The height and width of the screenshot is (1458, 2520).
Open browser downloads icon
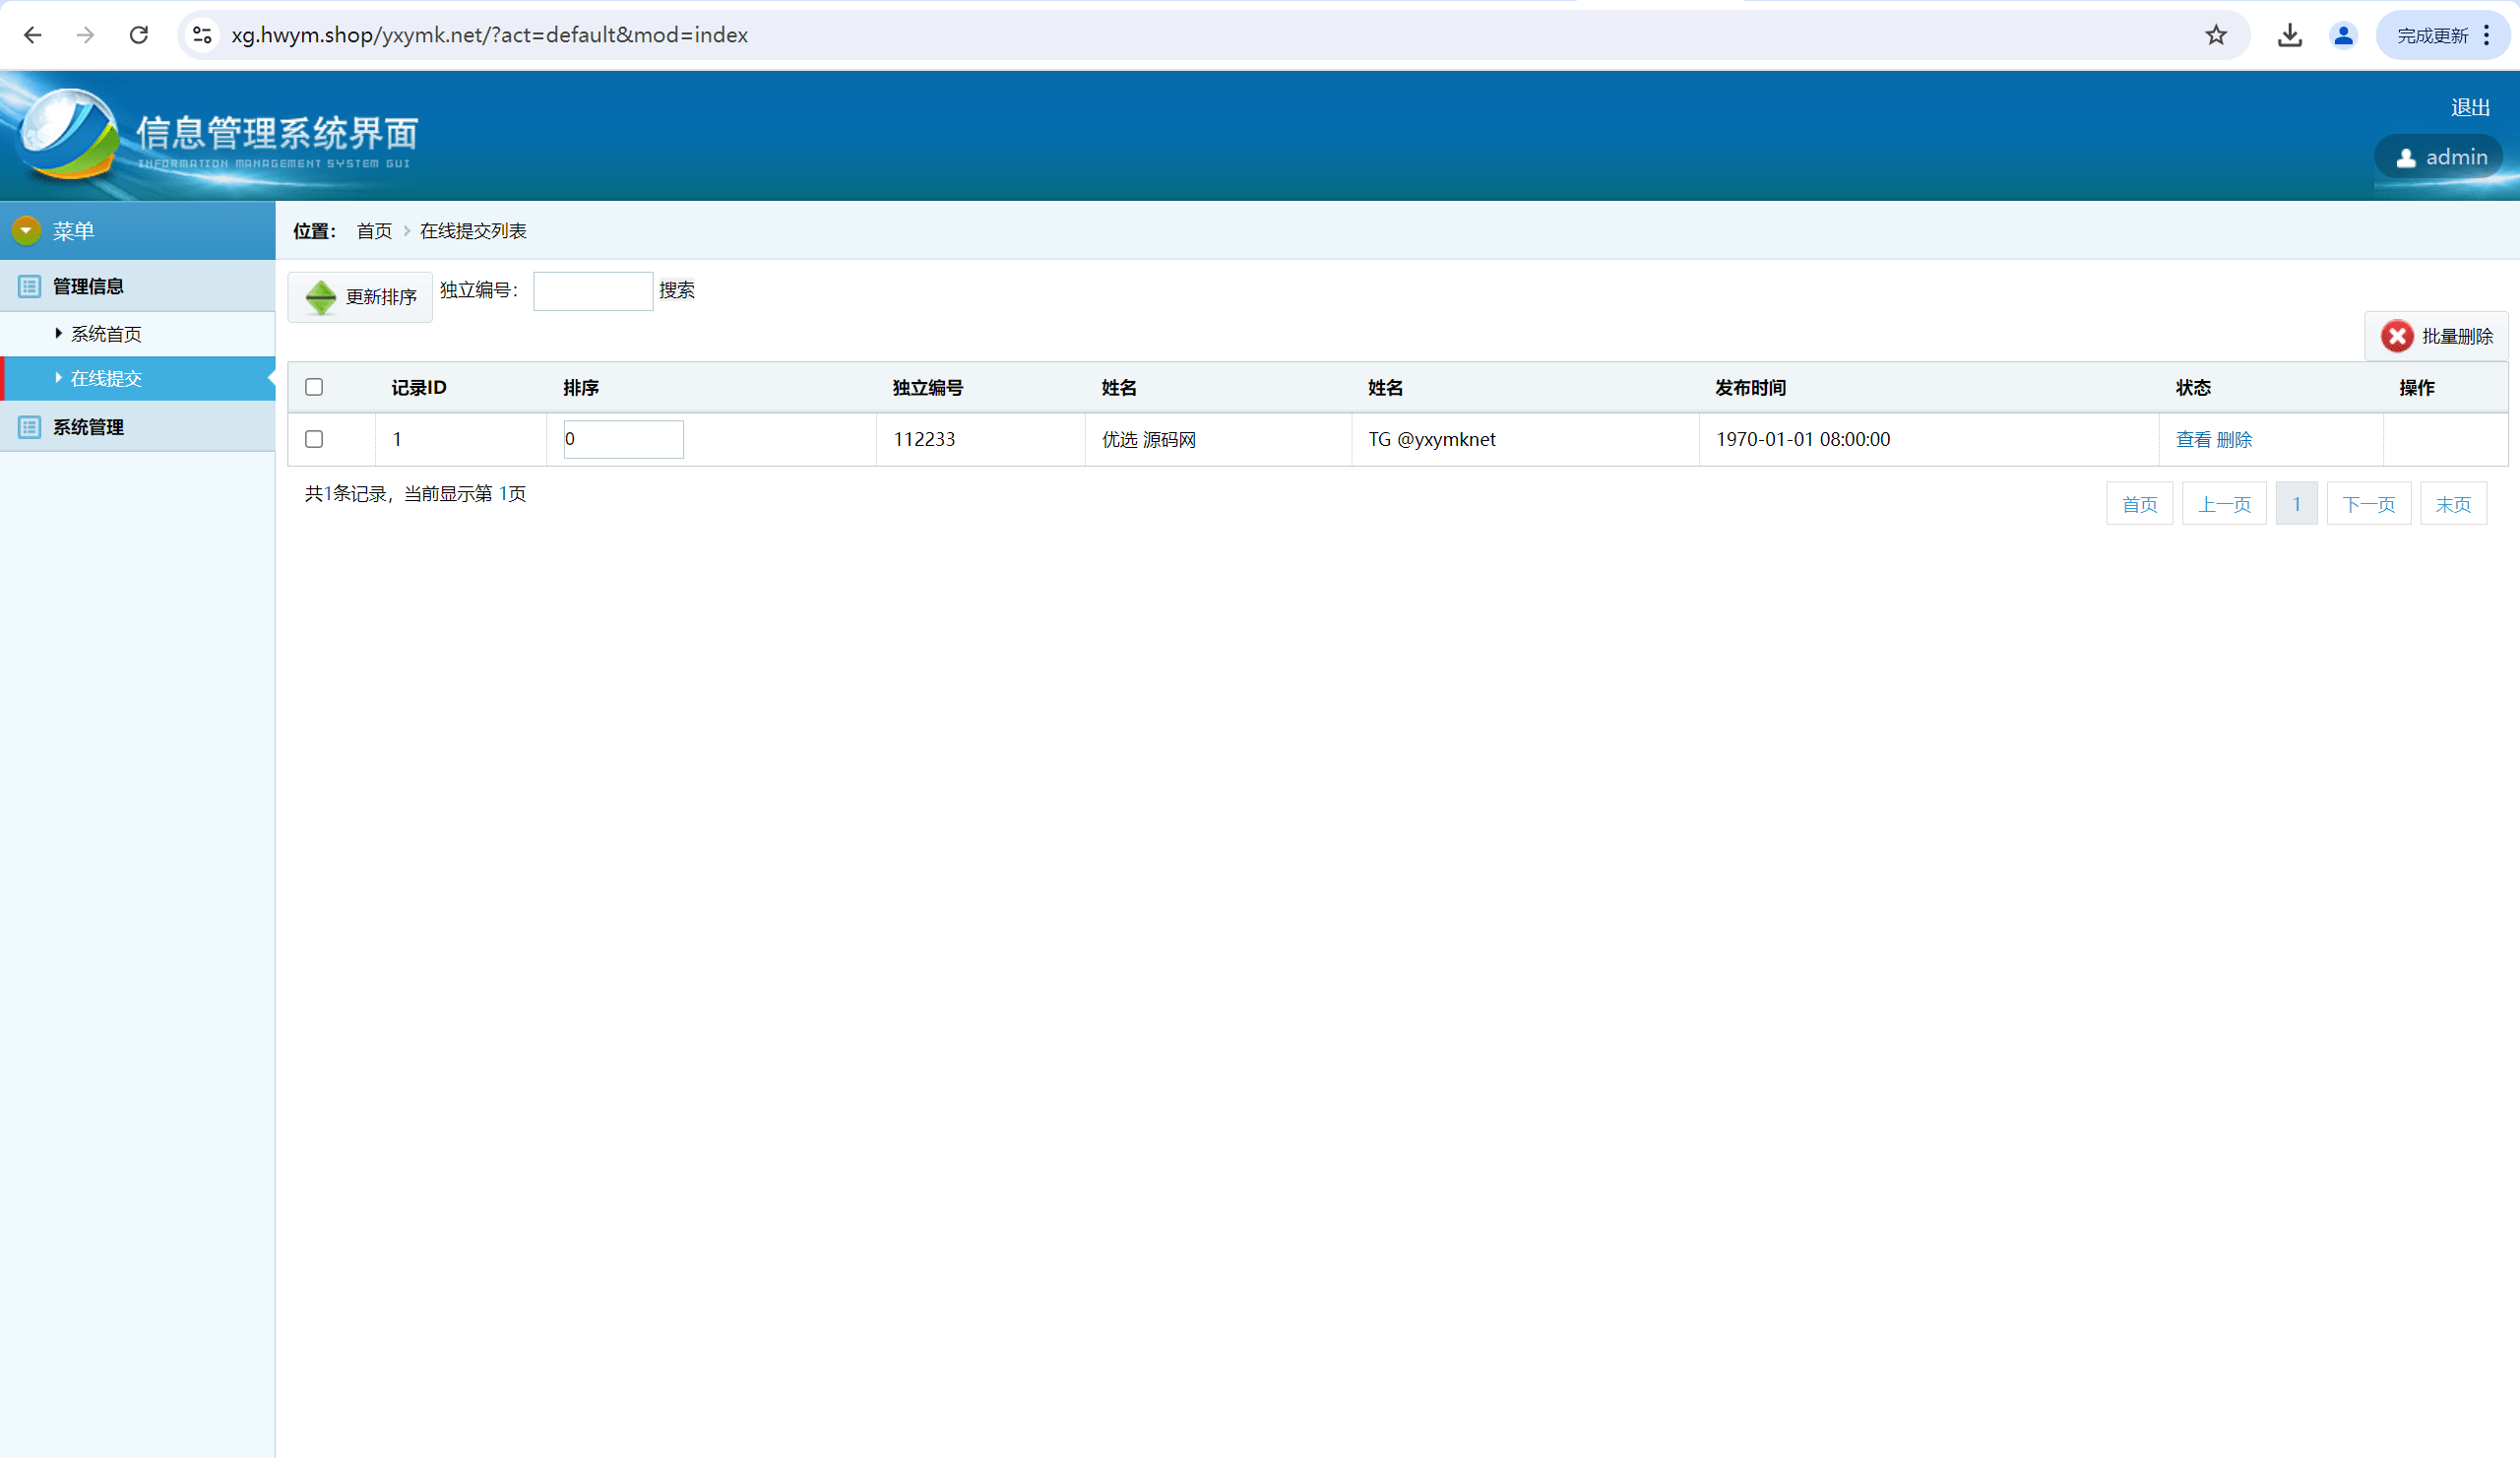pyautogui.click(x=2290, y=35)
